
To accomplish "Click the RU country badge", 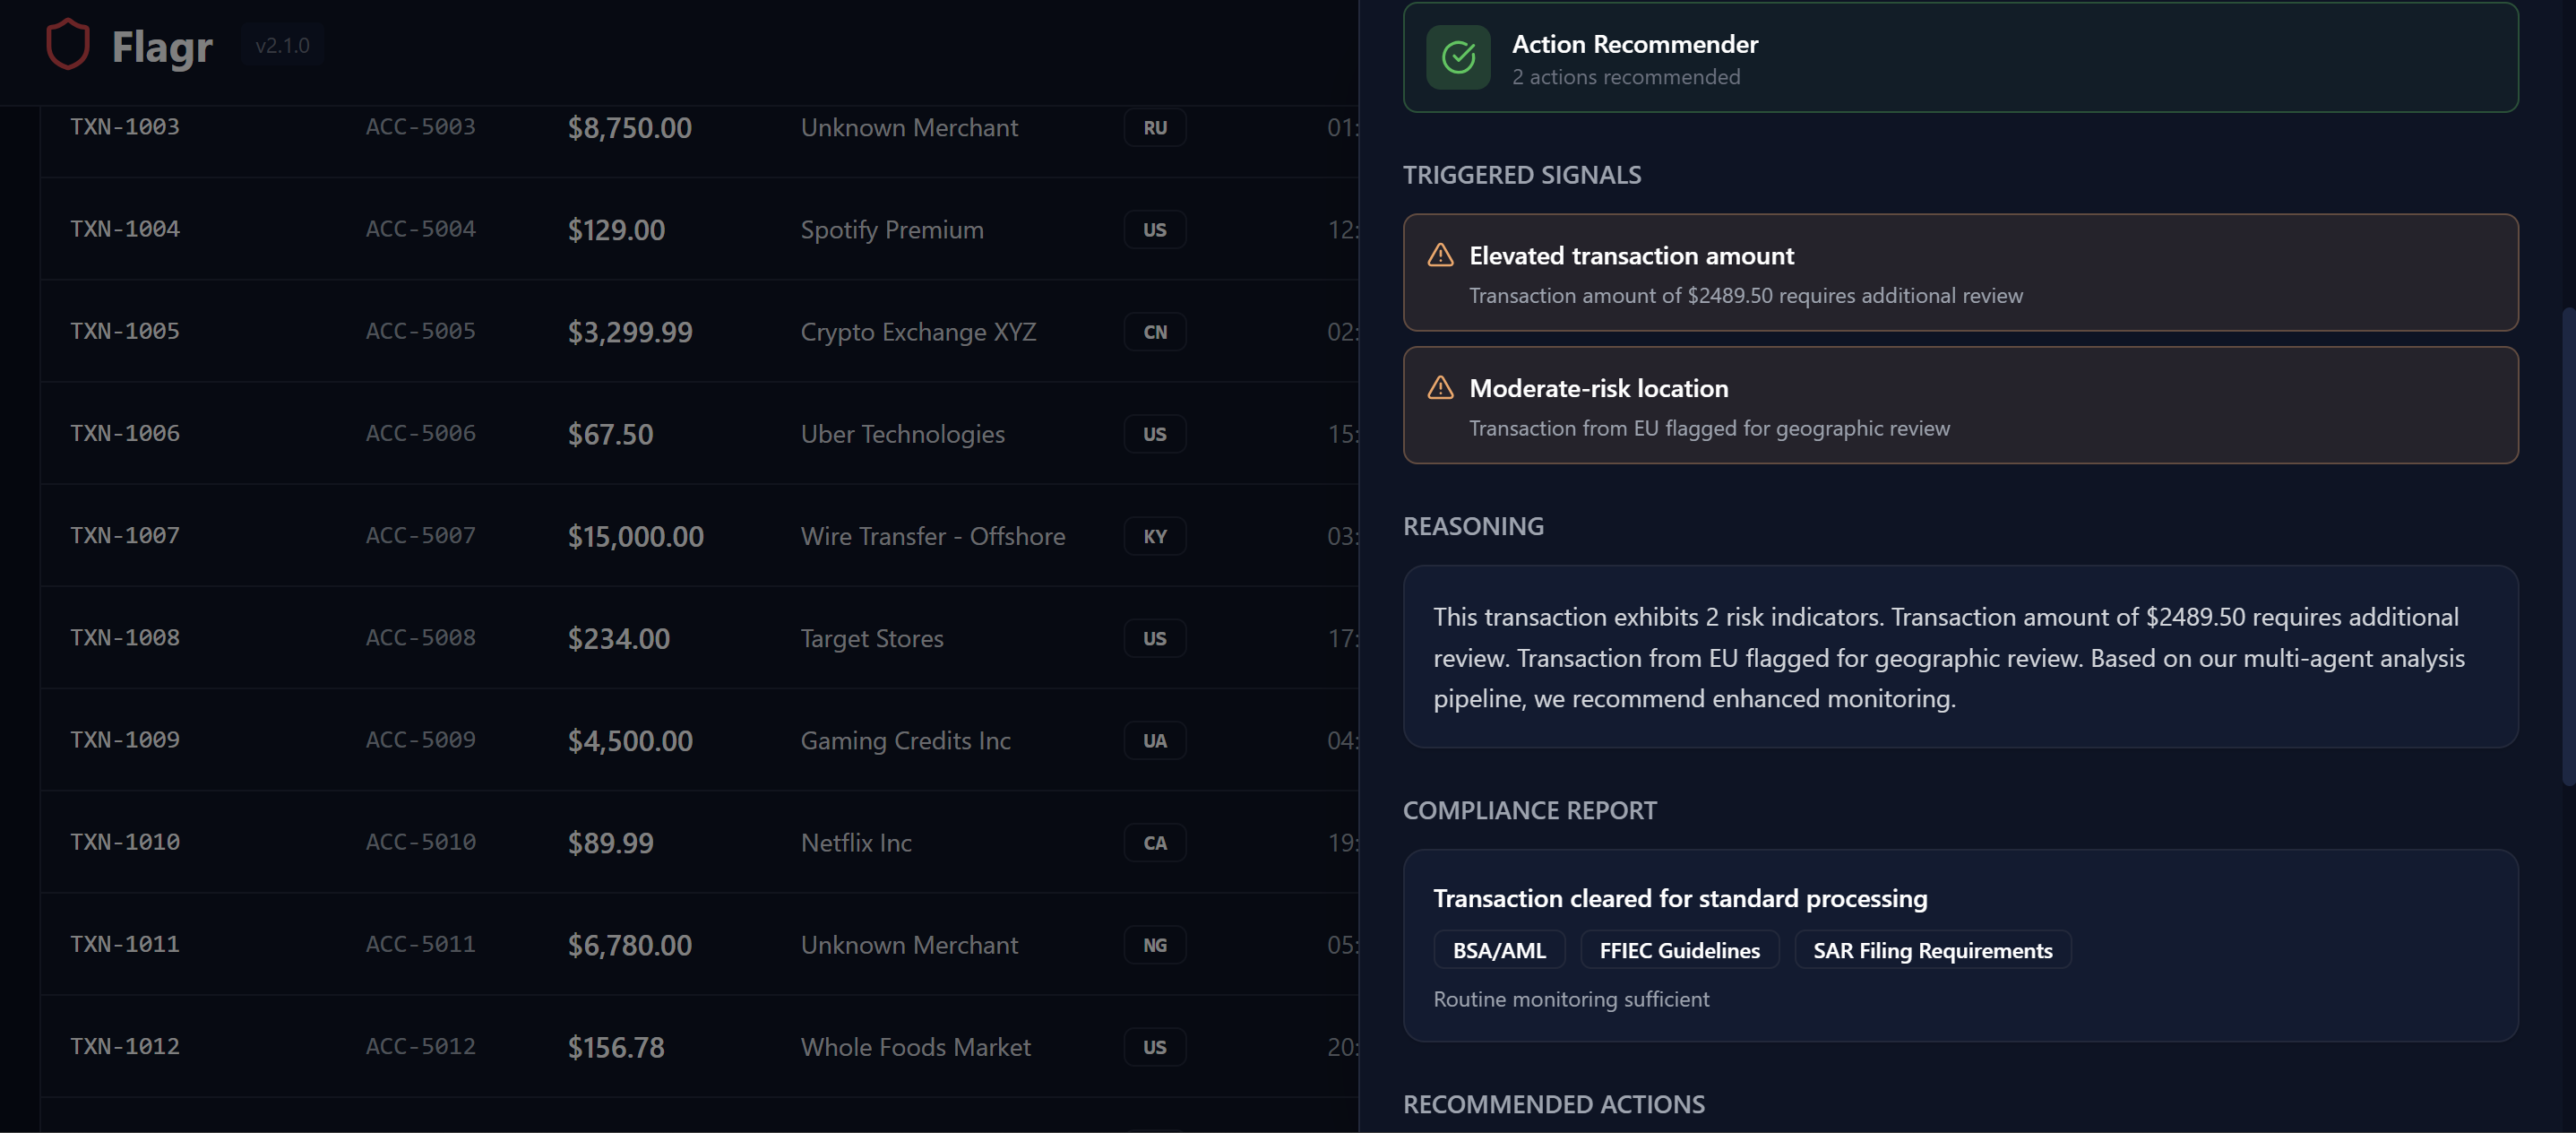I will tap(1154, 128).
